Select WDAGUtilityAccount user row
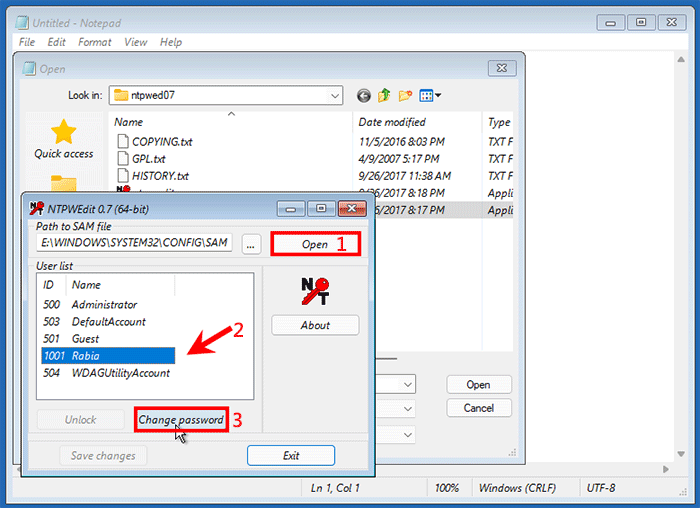The image size is (700, 508). tap(108, 373)
